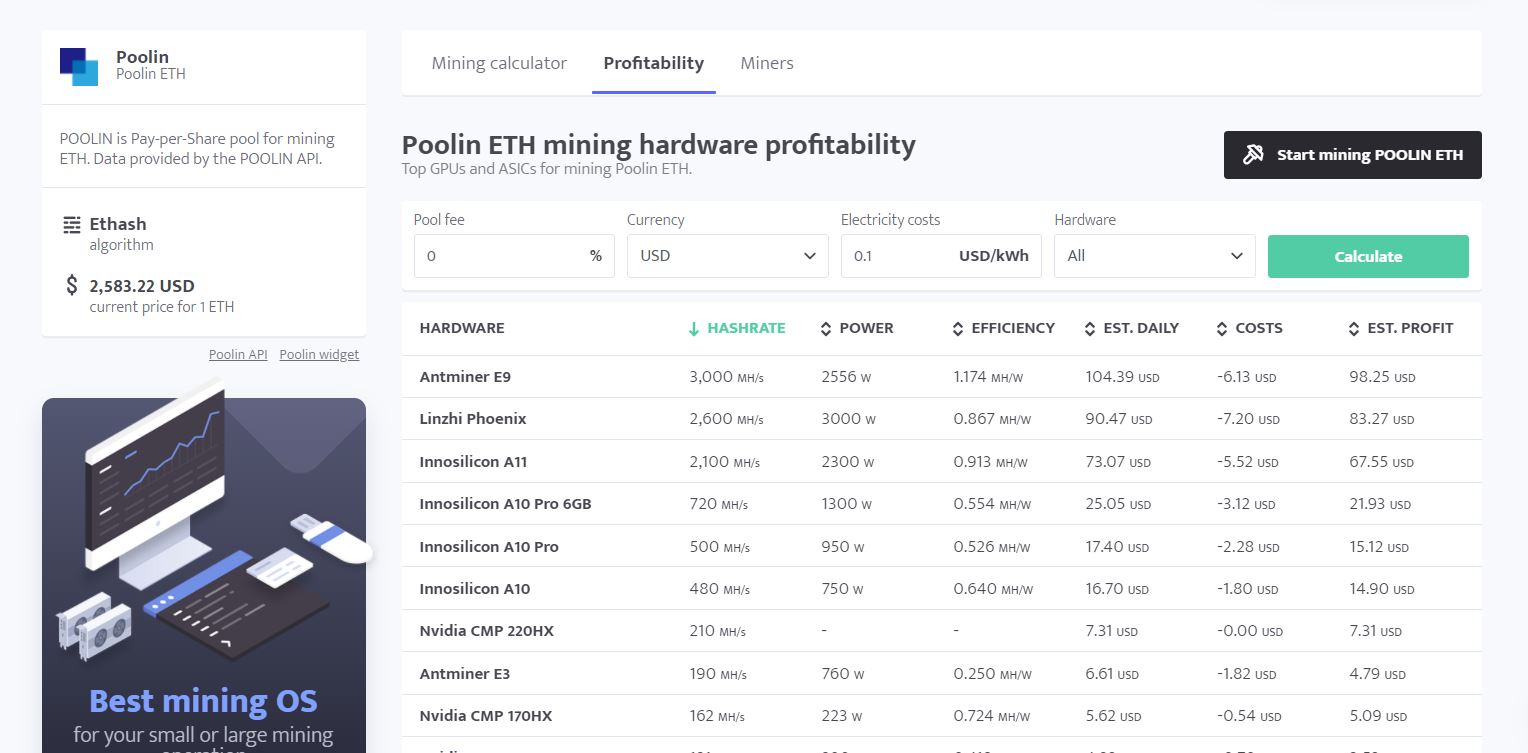The image size is (1528, 753).
Task: Click the 25.05 USD daily estimate
Action: point(1118,504)
